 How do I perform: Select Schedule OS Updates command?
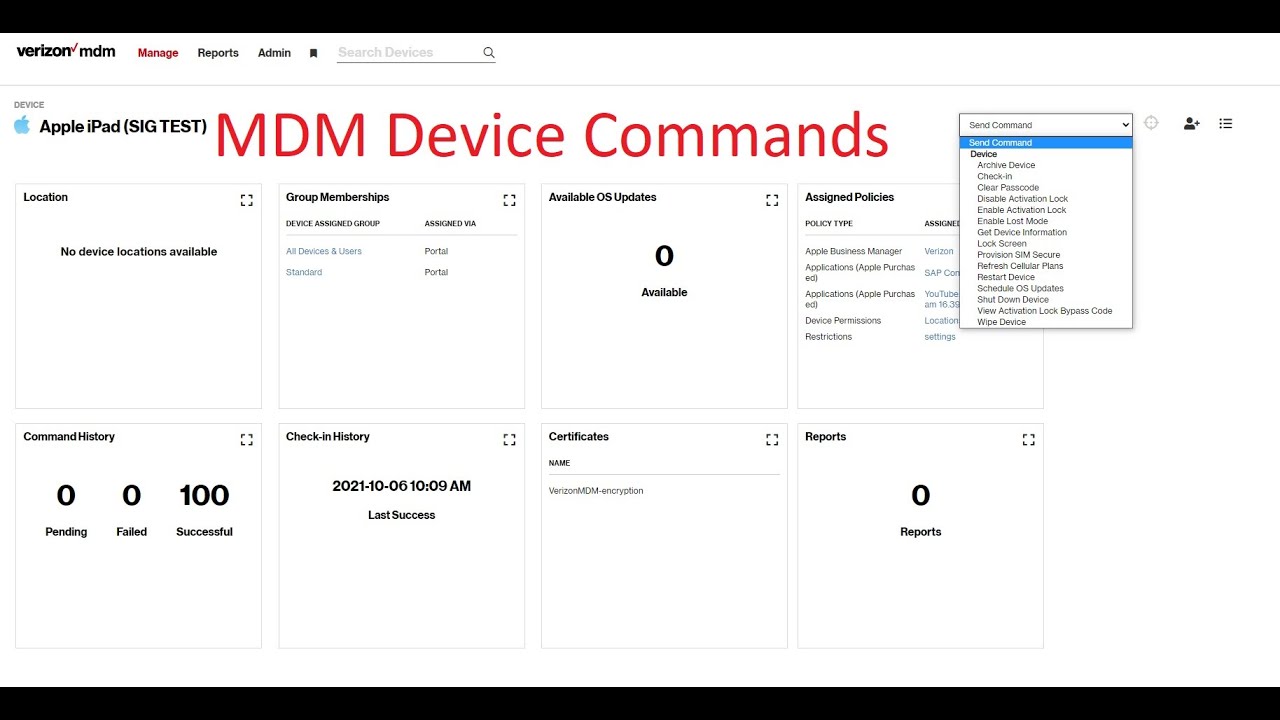pos(1020,288)
